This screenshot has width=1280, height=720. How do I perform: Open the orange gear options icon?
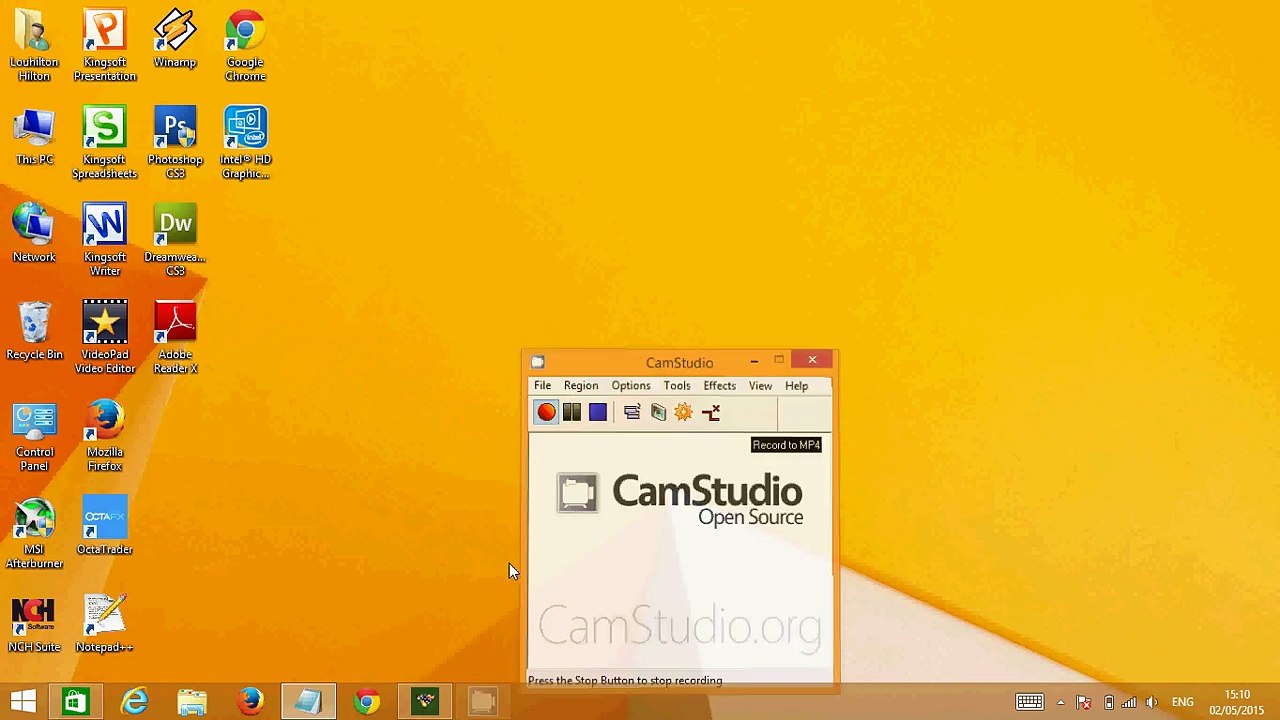coord(684,412)
